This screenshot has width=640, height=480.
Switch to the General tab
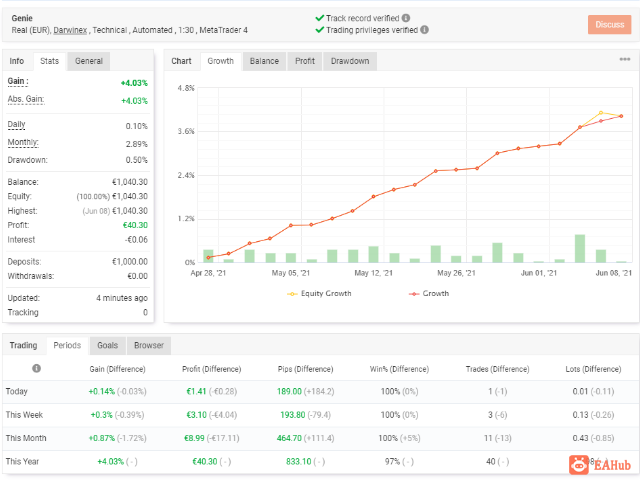pyautogui.click(x=89, y=61)
